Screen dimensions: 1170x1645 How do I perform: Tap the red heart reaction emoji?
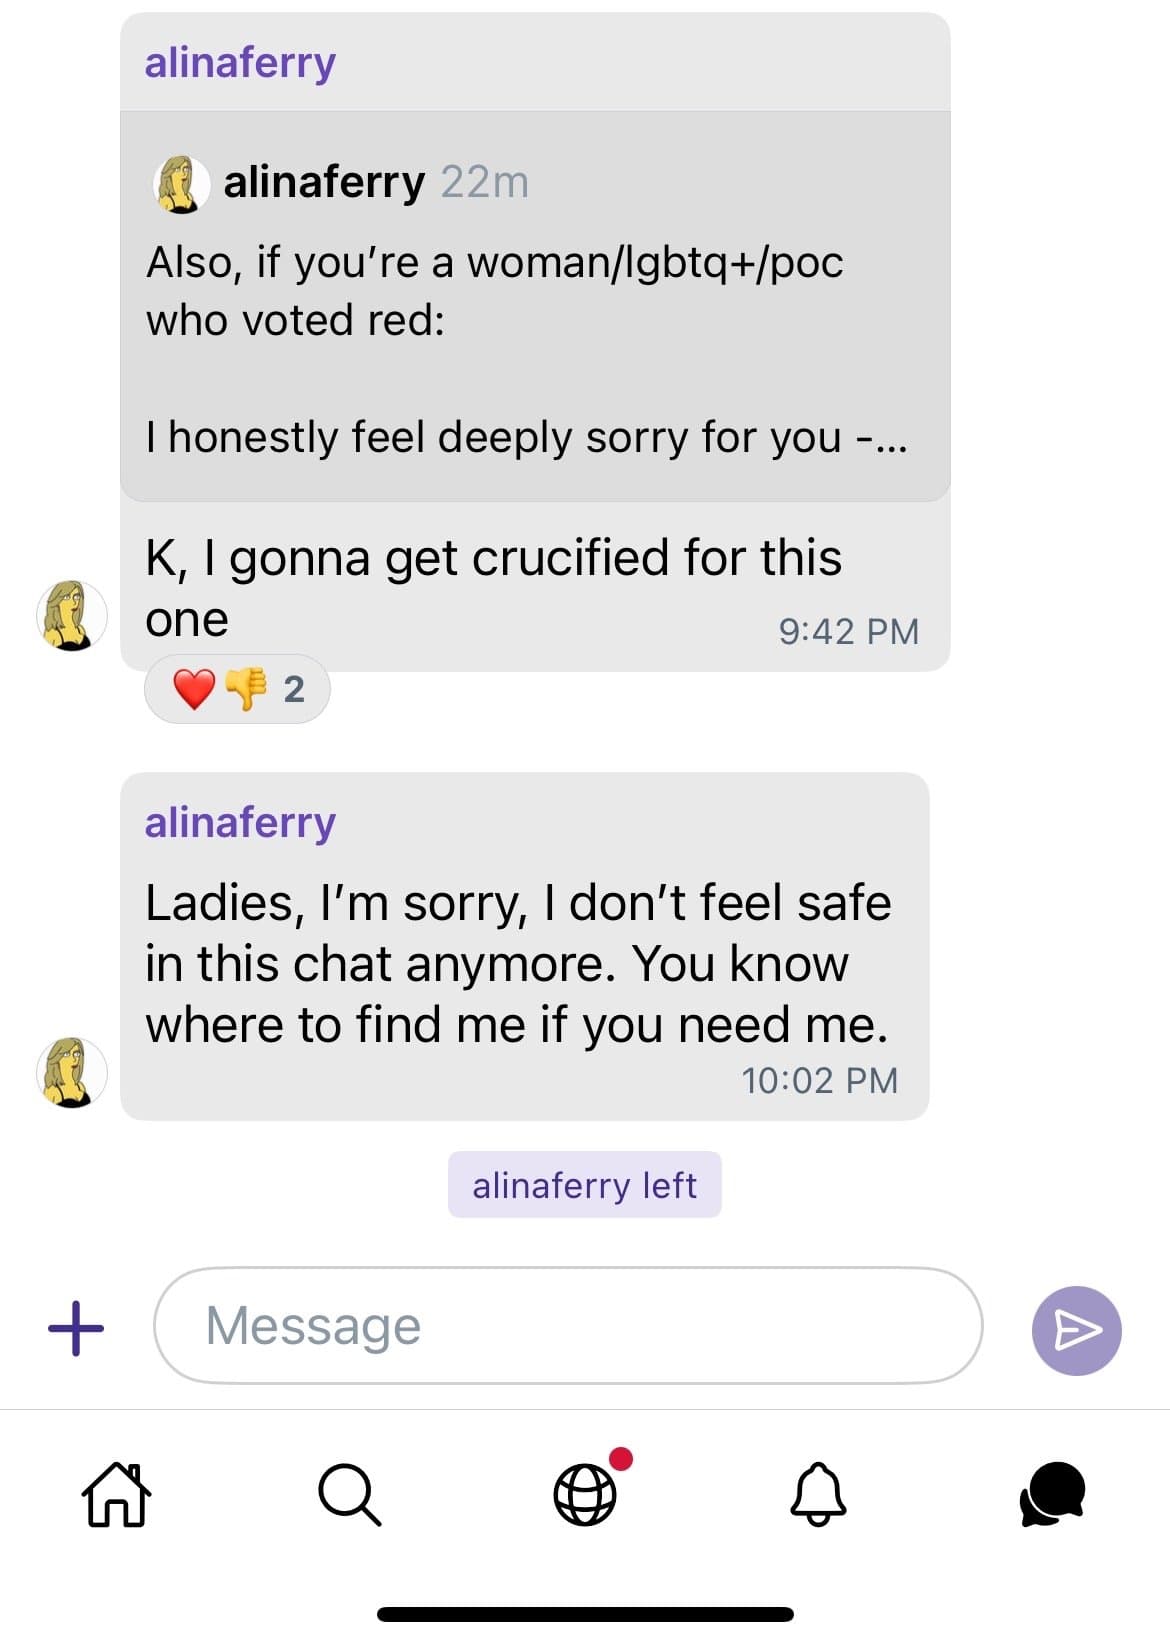tap(194, 689)
